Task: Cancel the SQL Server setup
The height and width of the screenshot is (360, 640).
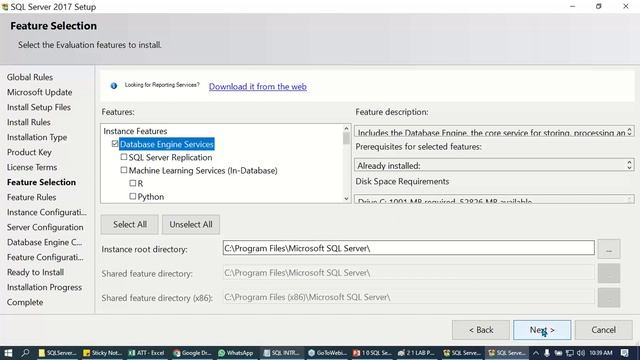Action: pyautogui.click(x=604, y=330)
